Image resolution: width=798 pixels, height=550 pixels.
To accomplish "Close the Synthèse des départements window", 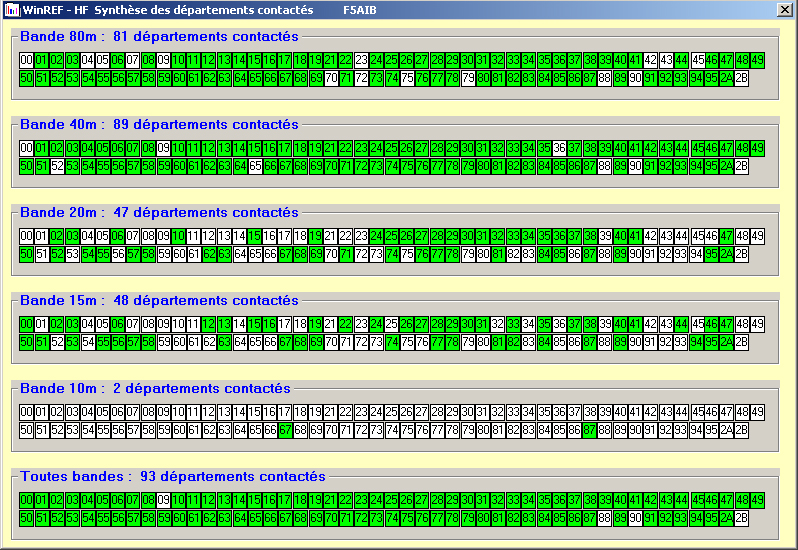I will pos(785,10).
